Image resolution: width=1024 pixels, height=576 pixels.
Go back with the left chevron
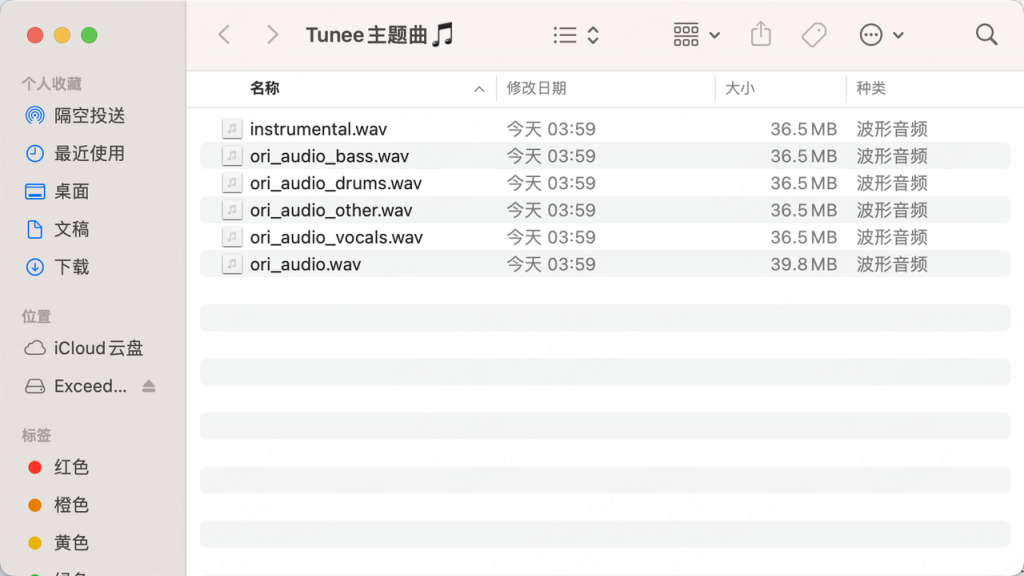[224, 35]
